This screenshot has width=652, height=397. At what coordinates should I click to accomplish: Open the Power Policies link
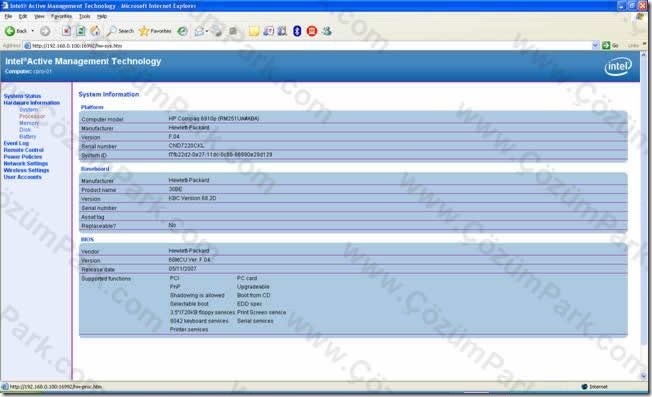pos(23,157)
